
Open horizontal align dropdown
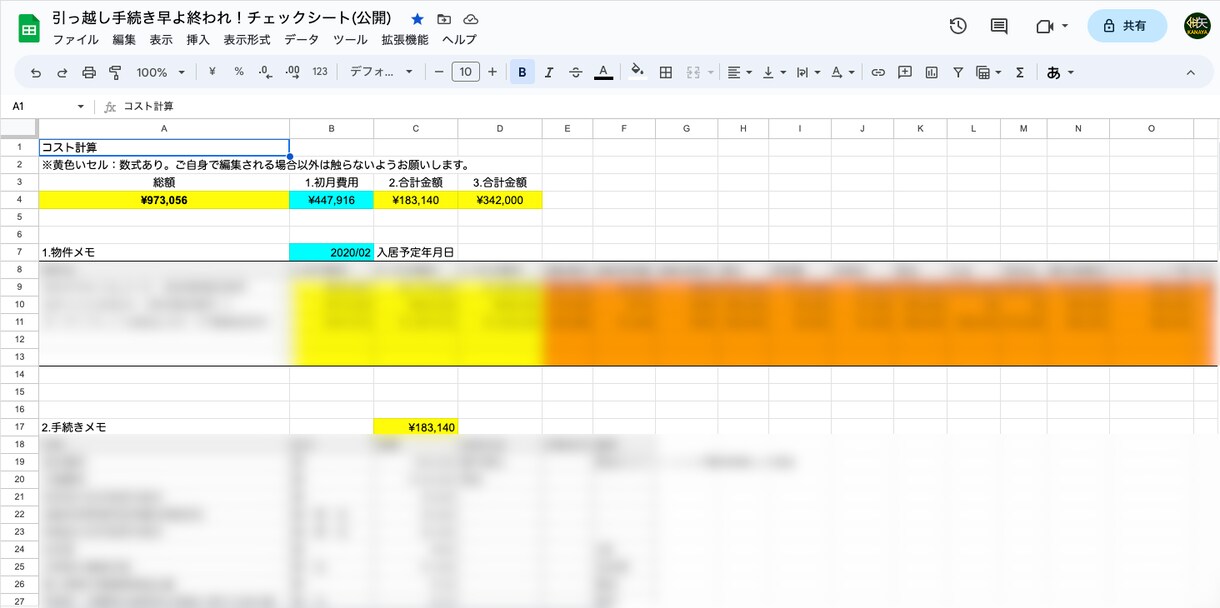point(739,72)
